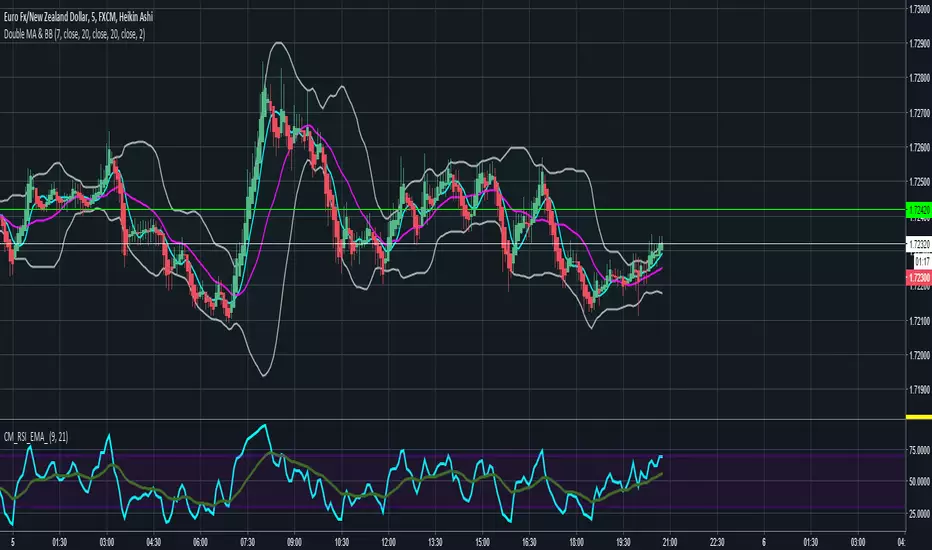
Task: Click the 75.000 level on the RSI scale
Action: [x=916, y=451]
